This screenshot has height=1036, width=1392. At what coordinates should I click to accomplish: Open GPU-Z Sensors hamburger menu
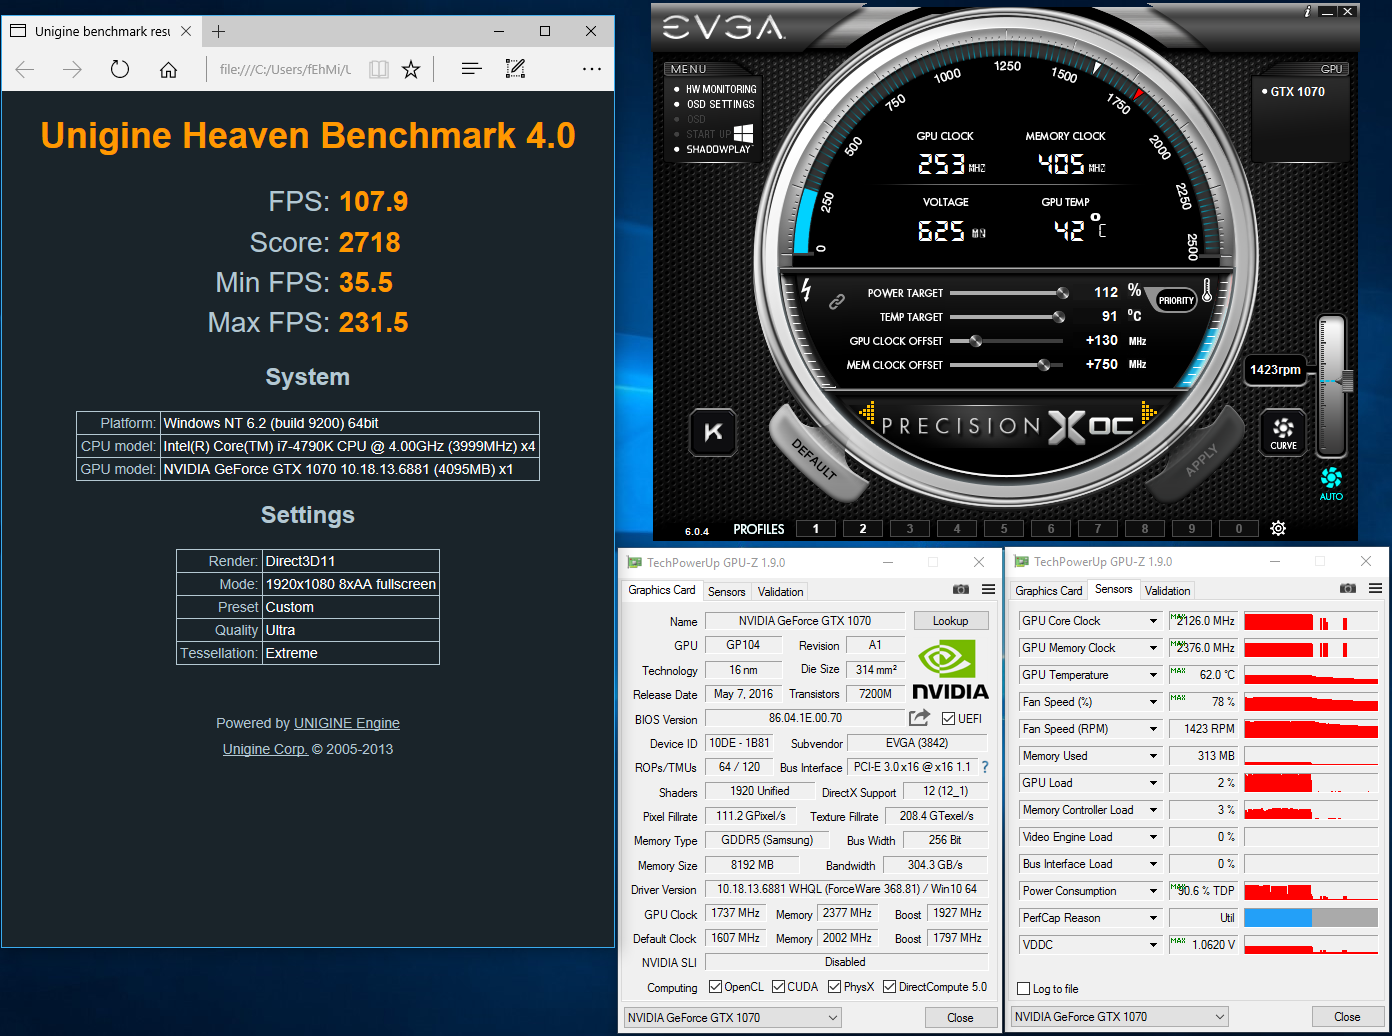tap(1375, 588)
